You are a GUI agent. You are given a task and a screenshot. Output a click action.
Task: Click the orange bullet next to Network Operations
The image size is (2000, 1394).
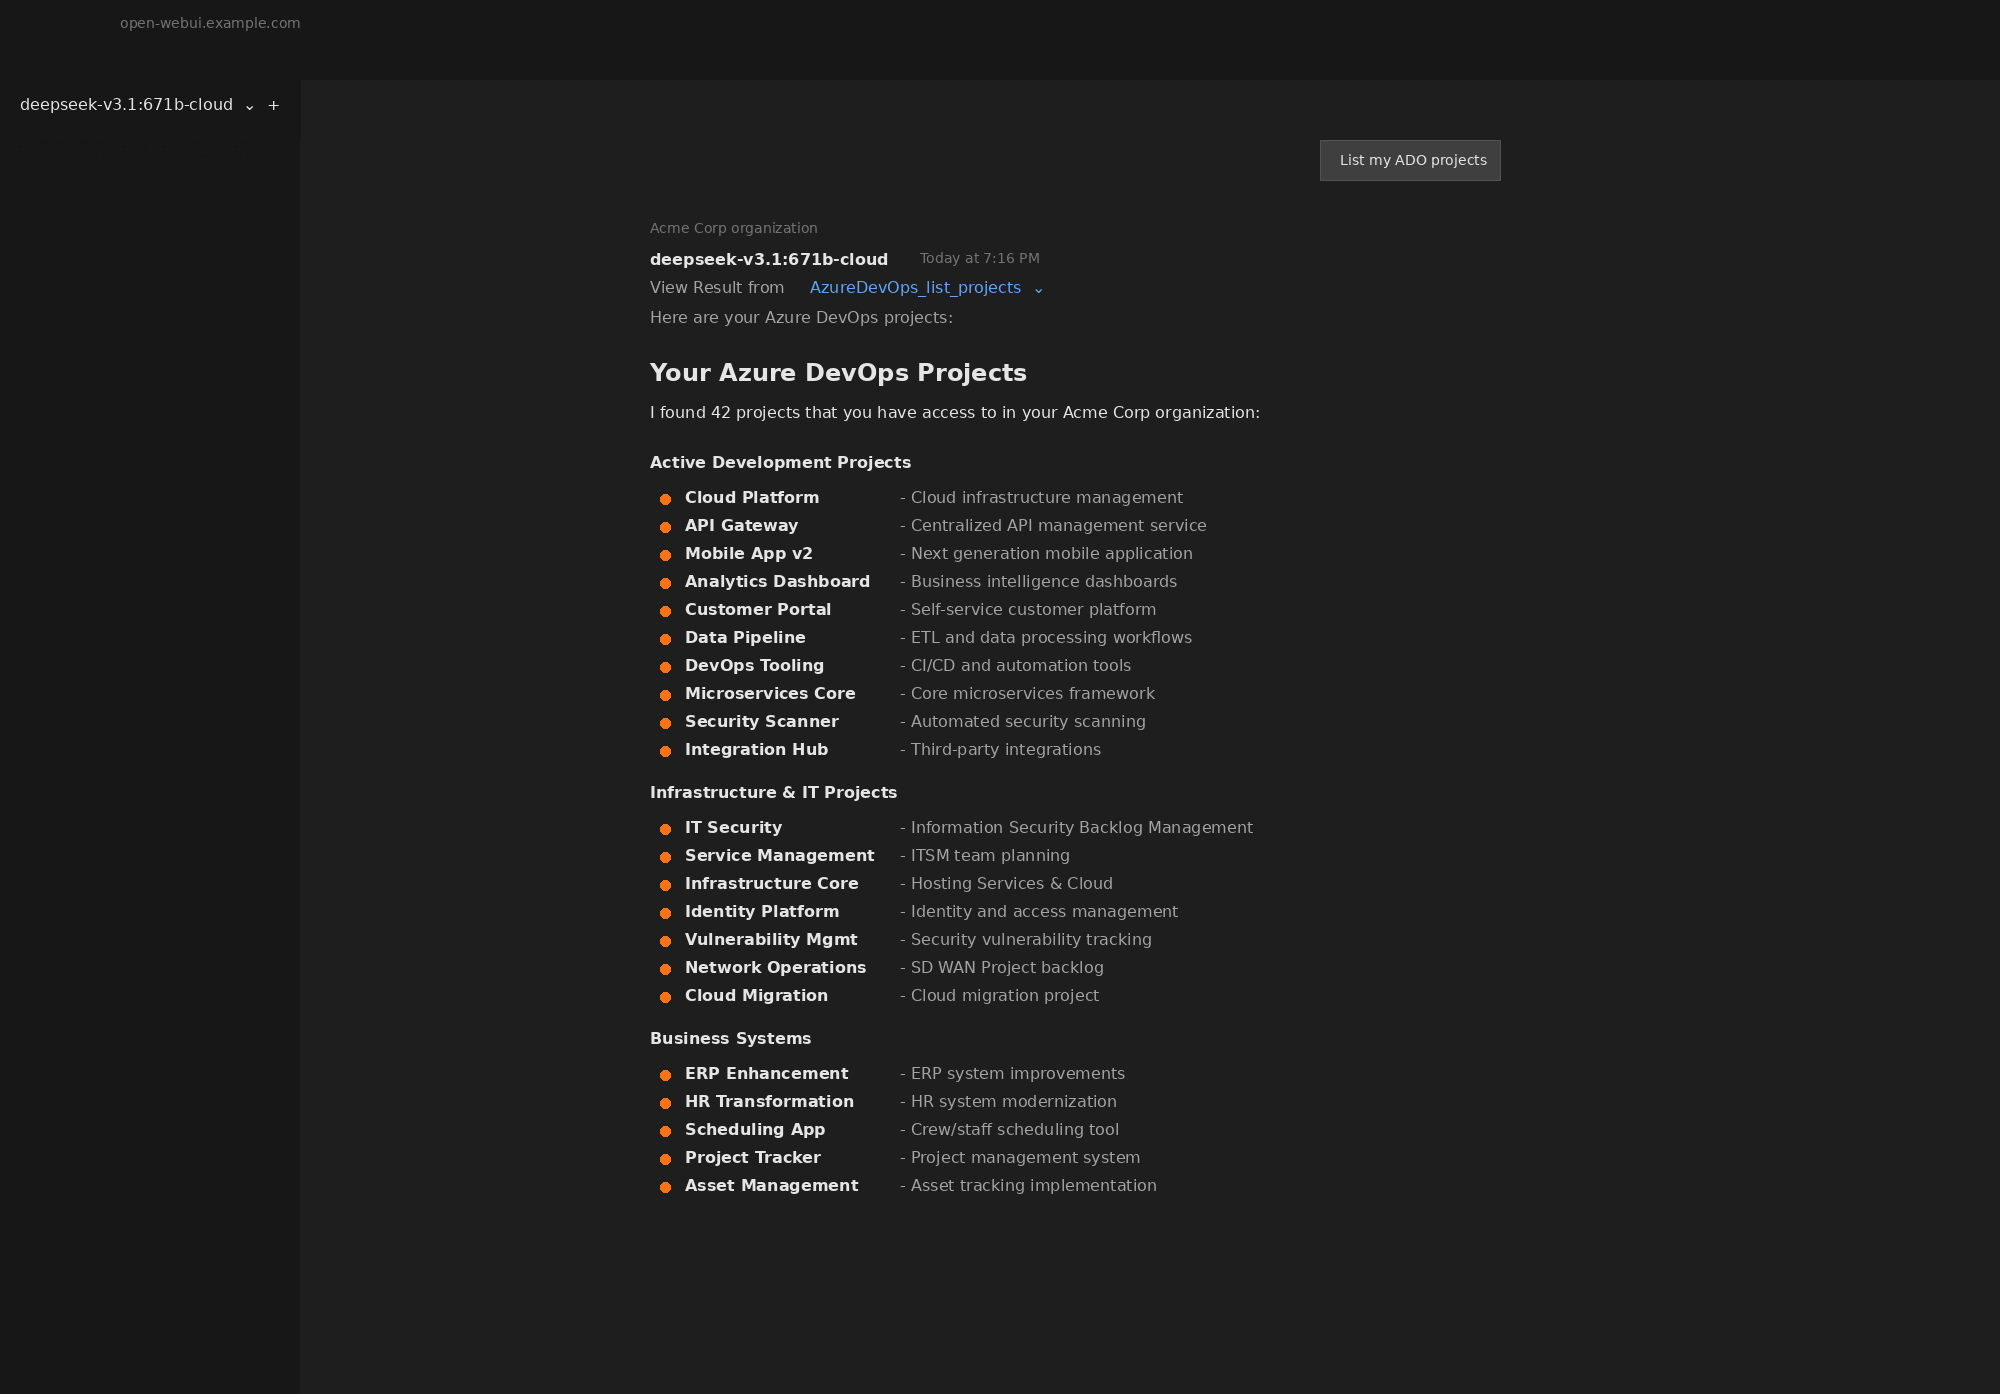[x=666, y=968]
